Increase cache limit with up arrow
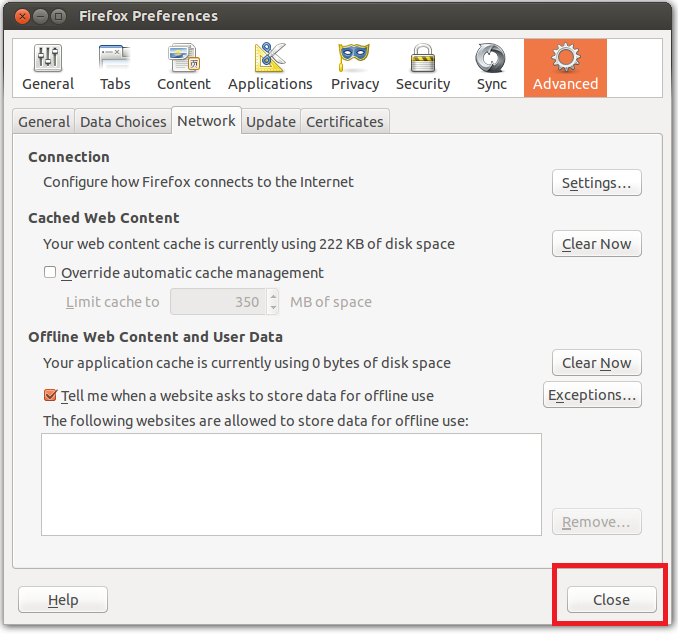This screenshot has width=678, height=634. coord(273,296)
